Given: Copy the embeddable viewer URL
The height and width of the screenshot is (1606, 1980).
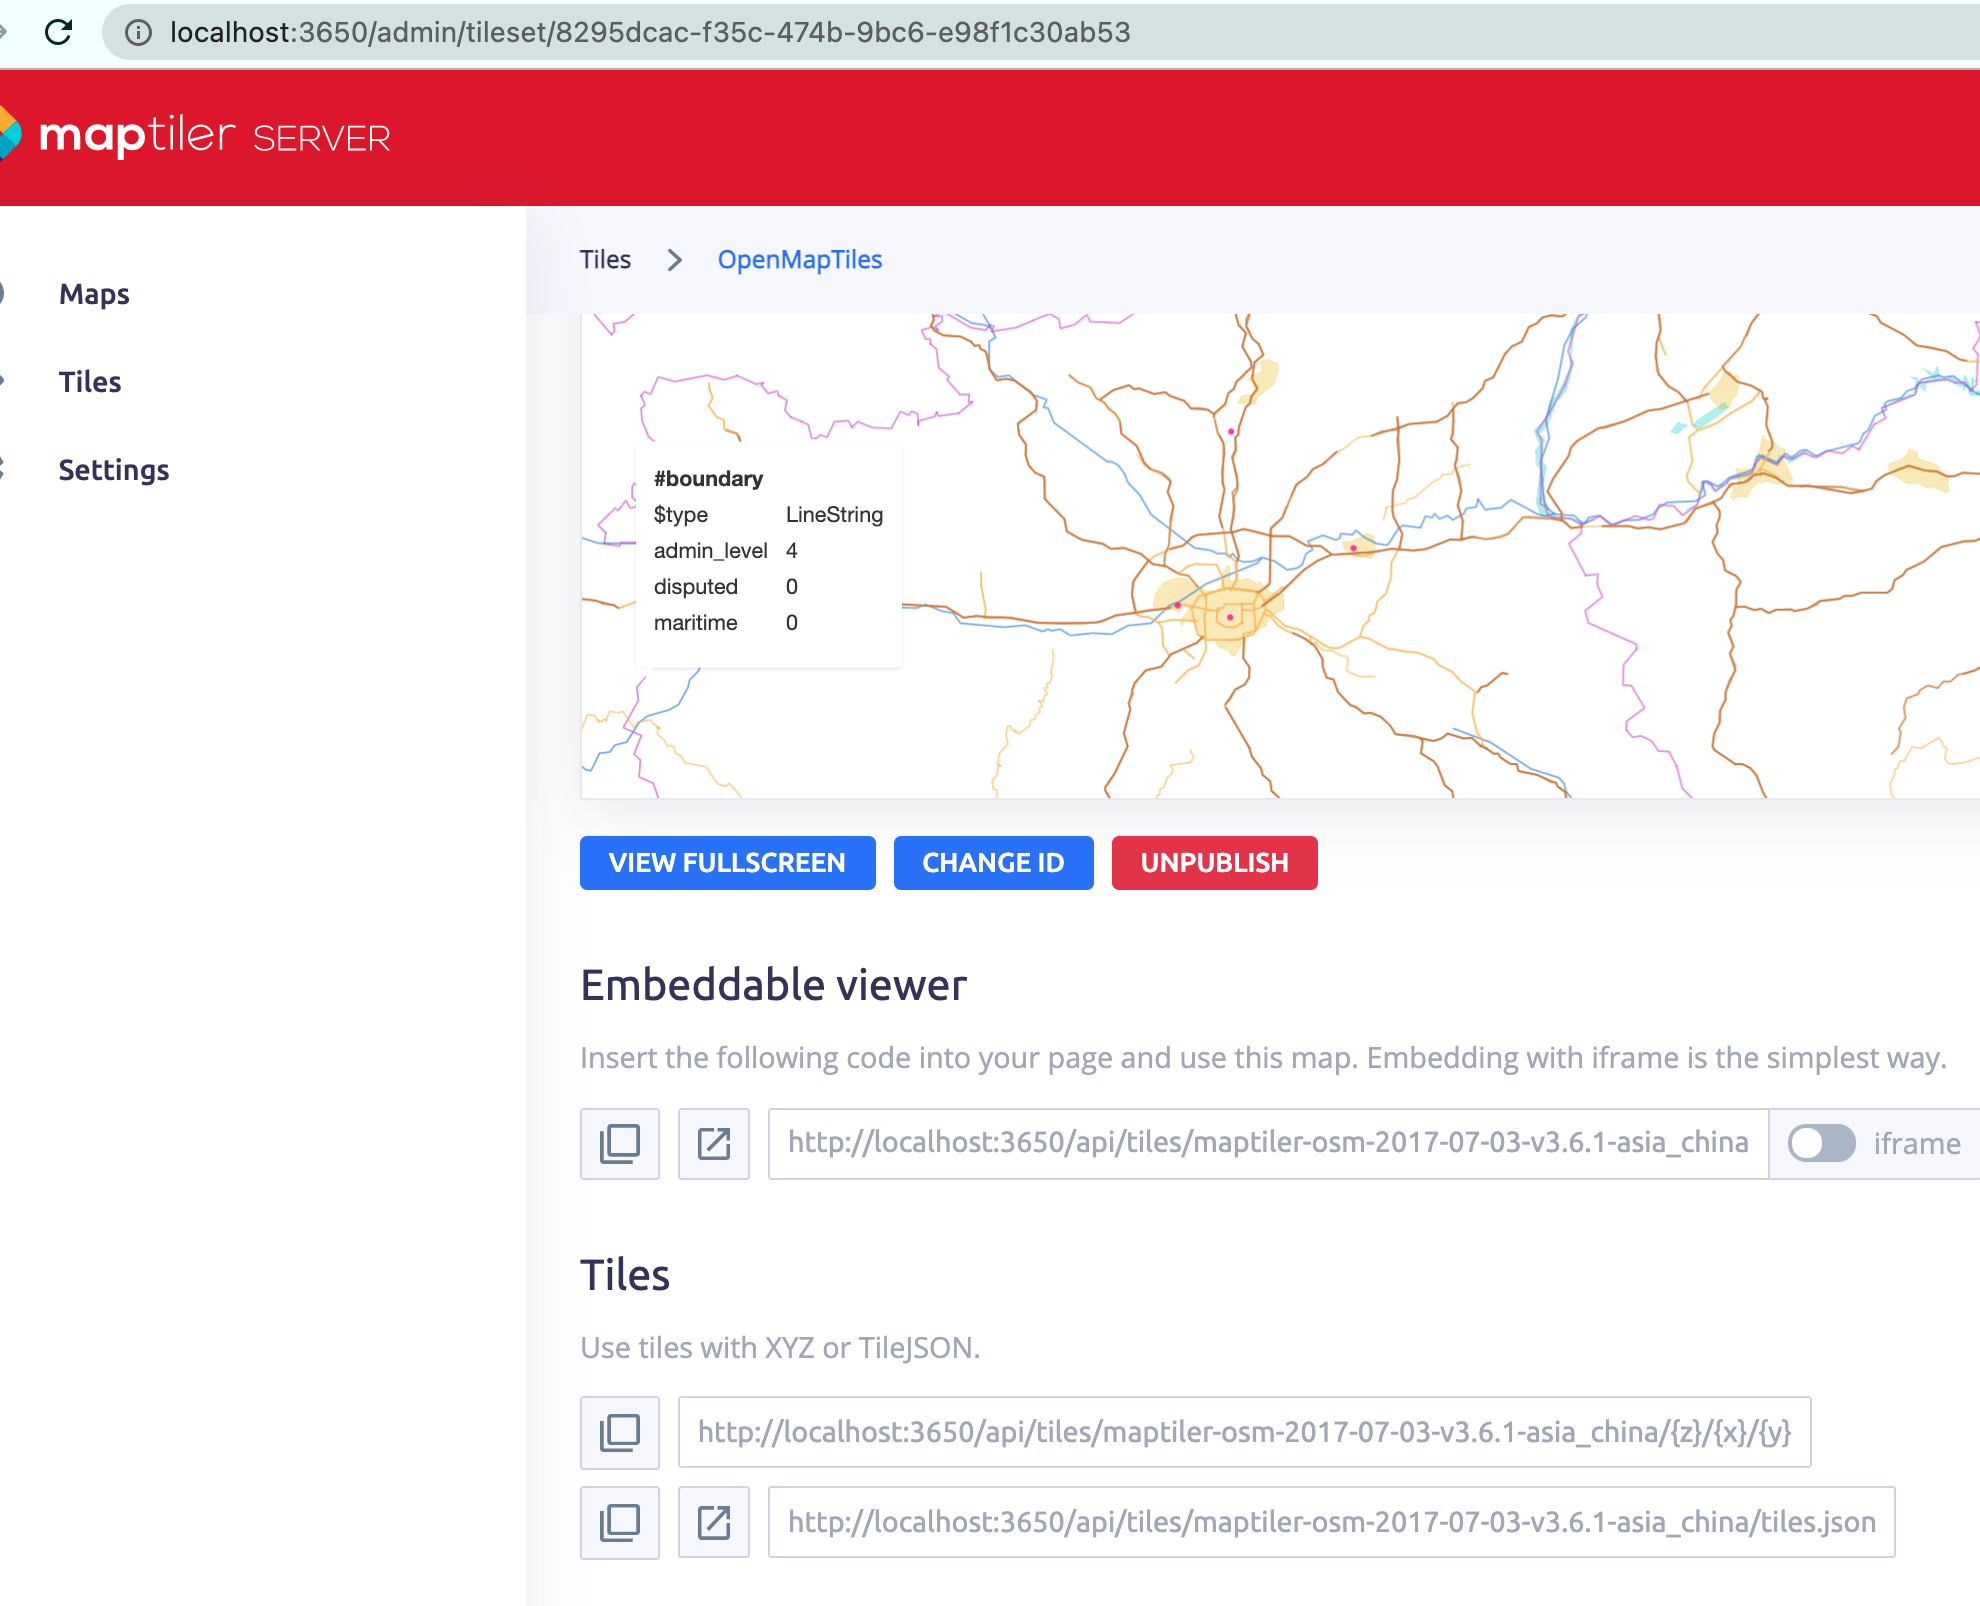Looking at the screenshot, I should click(620, 1144).
